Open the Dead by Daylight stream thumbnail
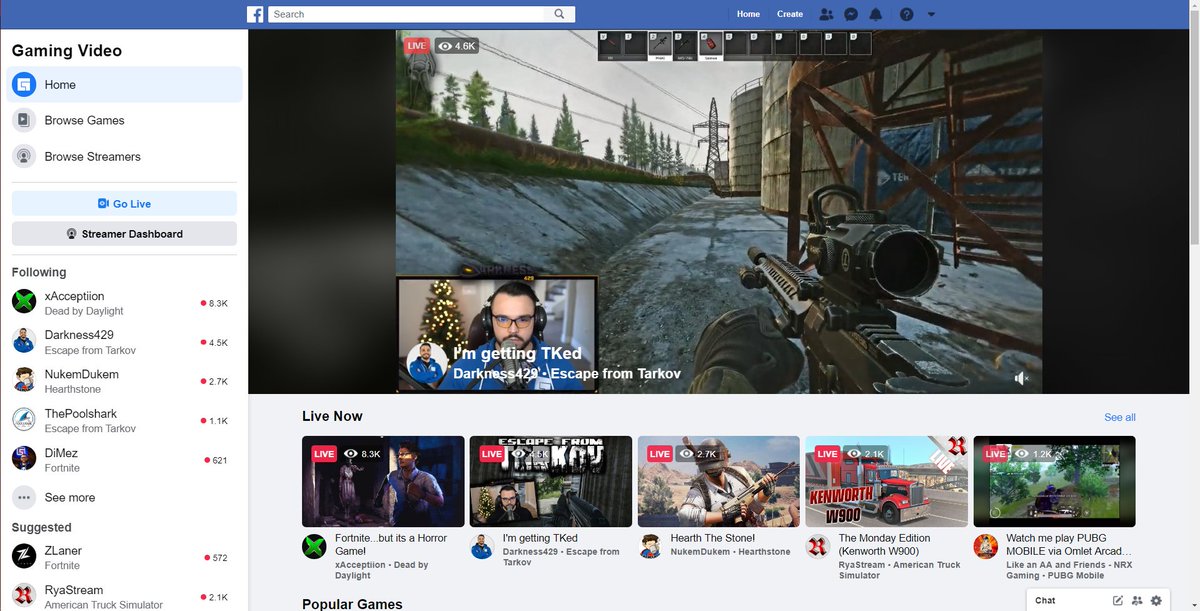This screenshot has height=611, width=1200. pos(383,481)
